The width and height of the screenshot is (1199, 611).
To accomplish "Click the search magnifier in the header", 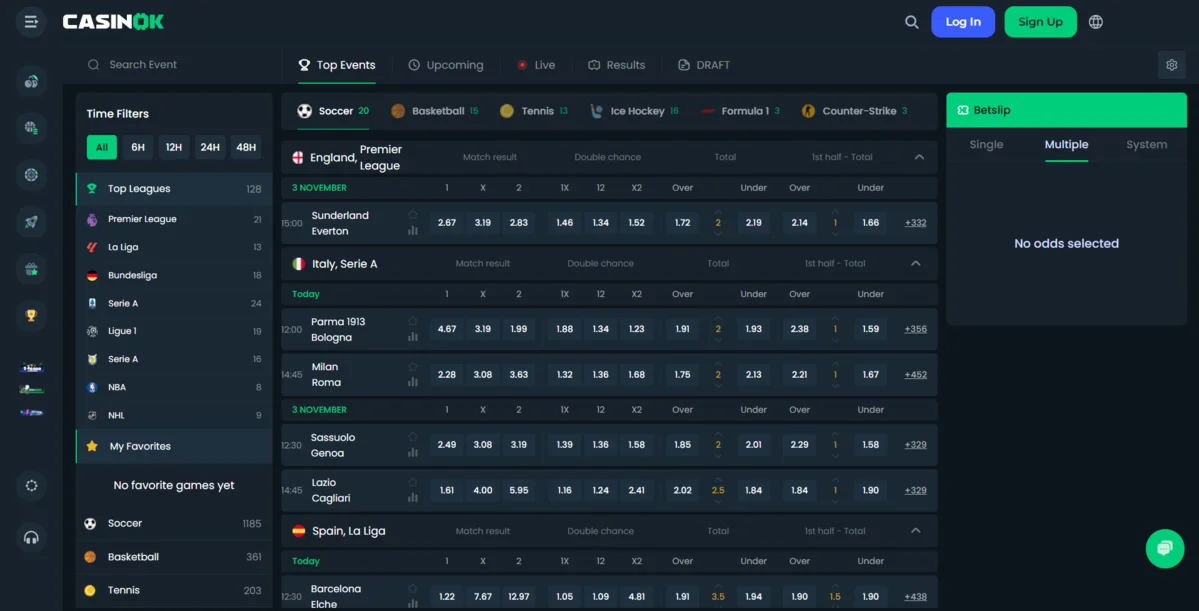I will (911, 22).
